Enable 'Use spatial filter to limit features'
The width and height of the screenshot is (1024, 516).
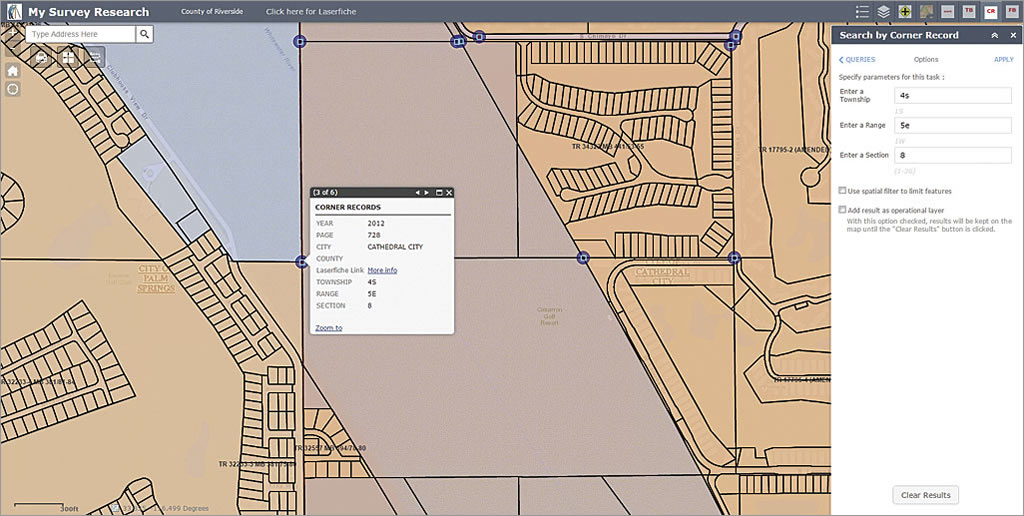[x=843, y=190]
